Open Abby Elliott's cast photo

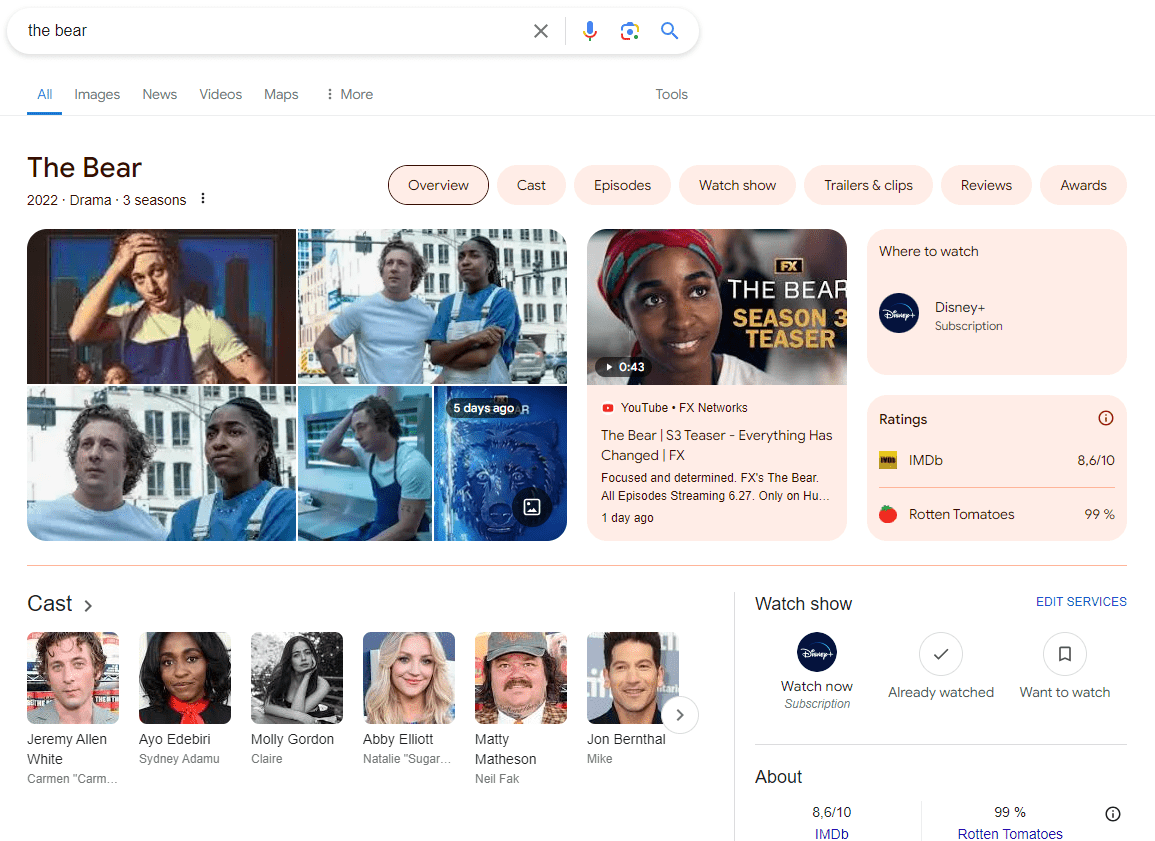(409, 678)
